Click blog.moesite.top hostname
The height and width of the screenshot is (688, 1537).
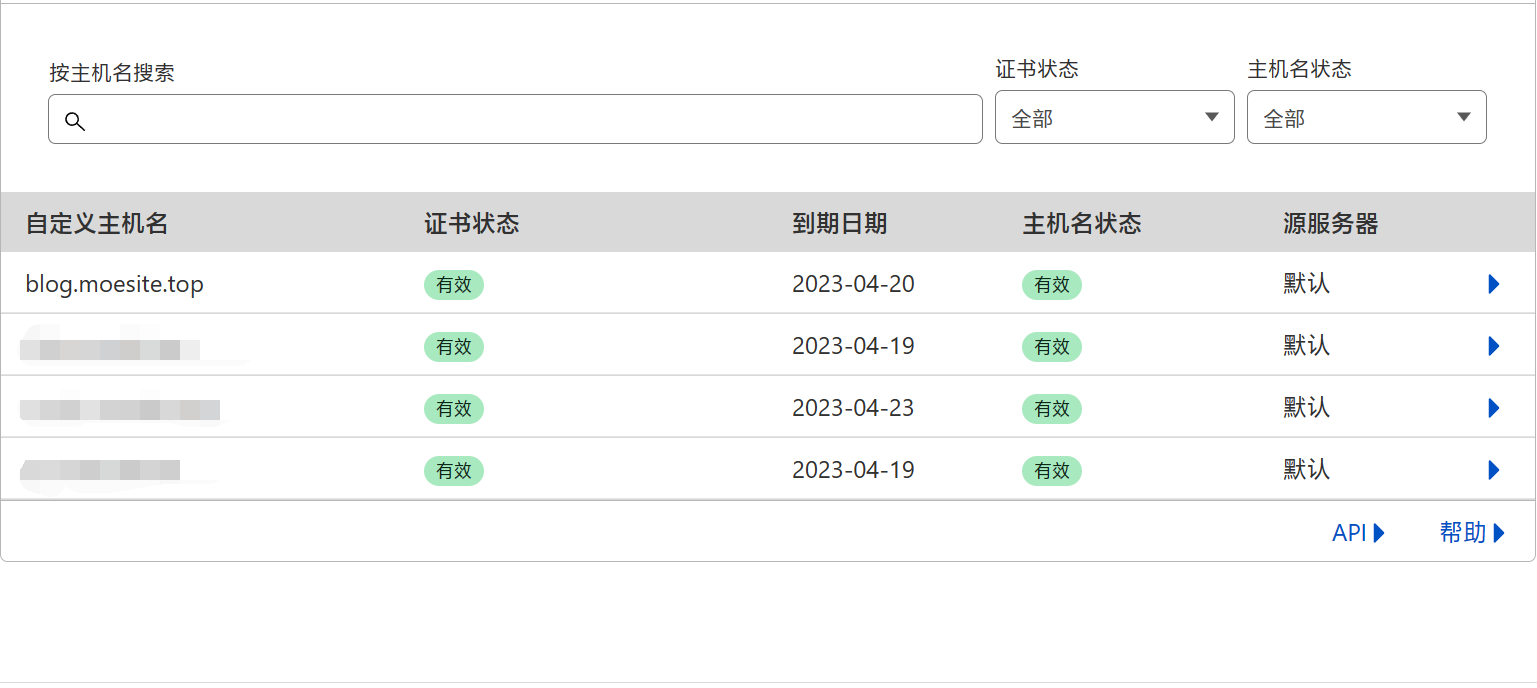(x=115, y=284)
